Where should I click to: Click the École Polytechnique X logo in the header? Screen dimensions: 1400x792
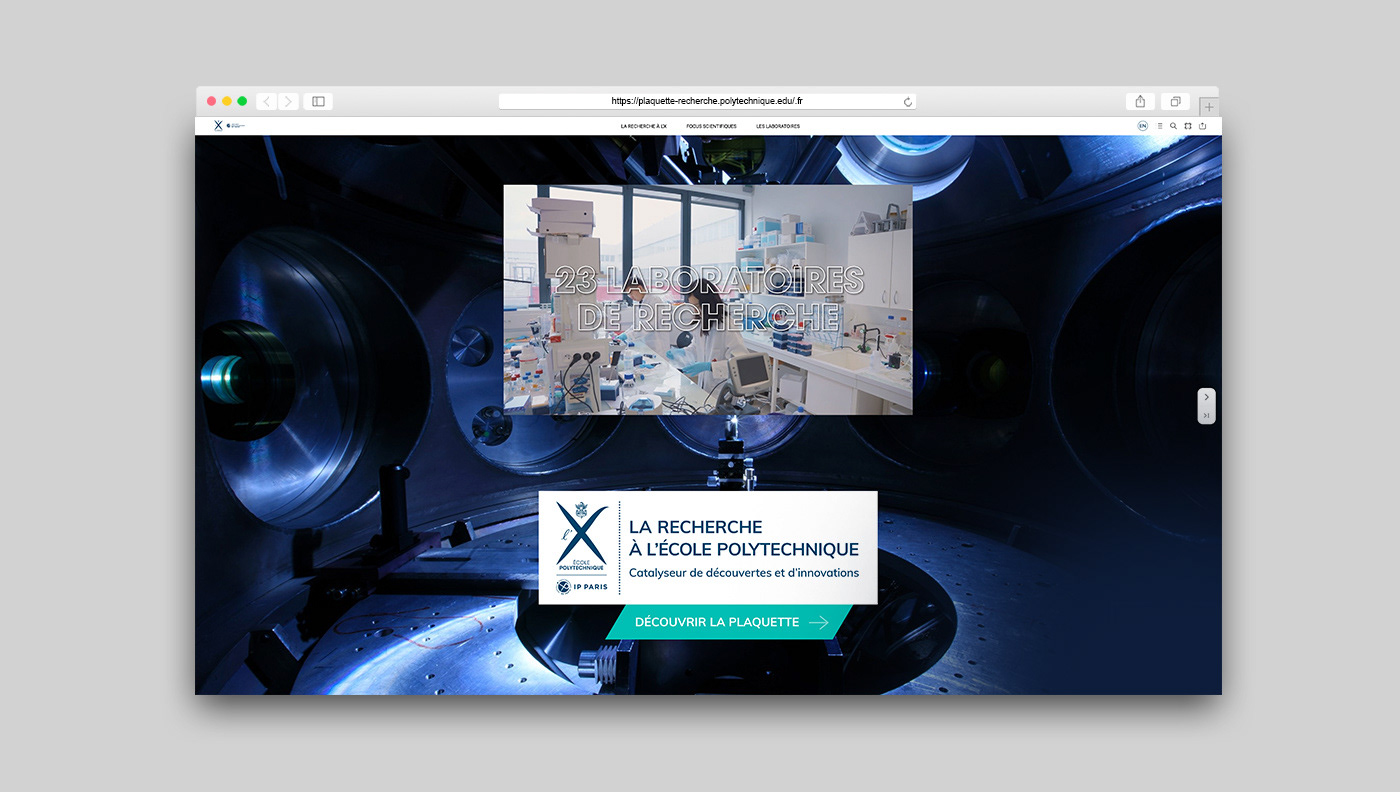click(218, 126)
